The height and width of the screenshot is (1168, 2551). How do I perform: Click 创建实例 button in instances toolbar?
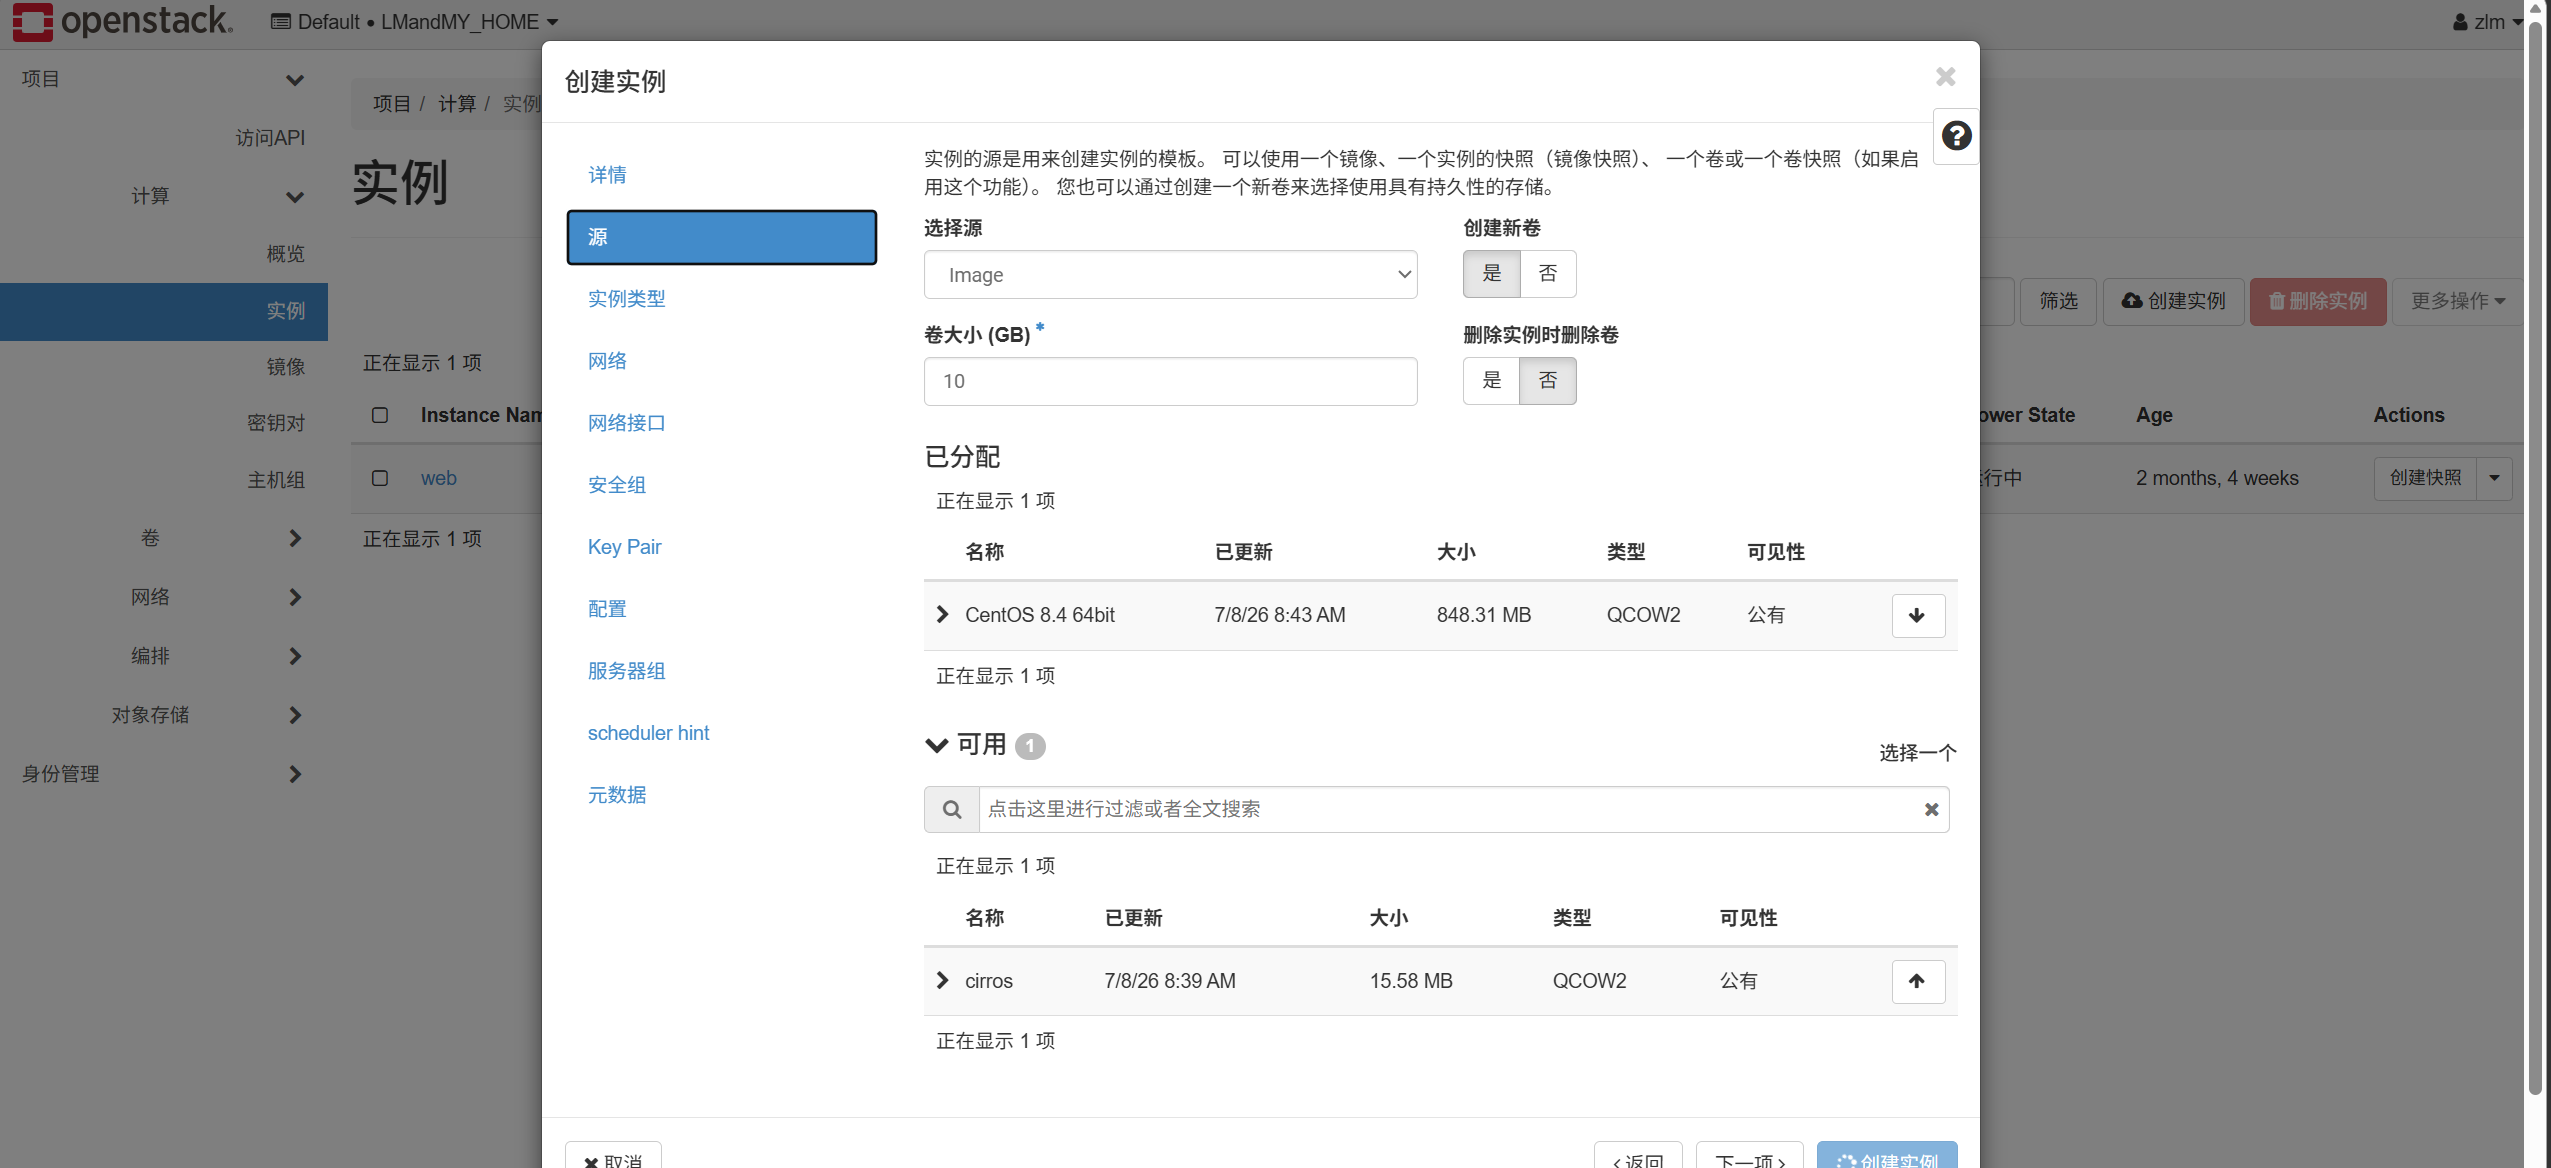click(2173, 302)
